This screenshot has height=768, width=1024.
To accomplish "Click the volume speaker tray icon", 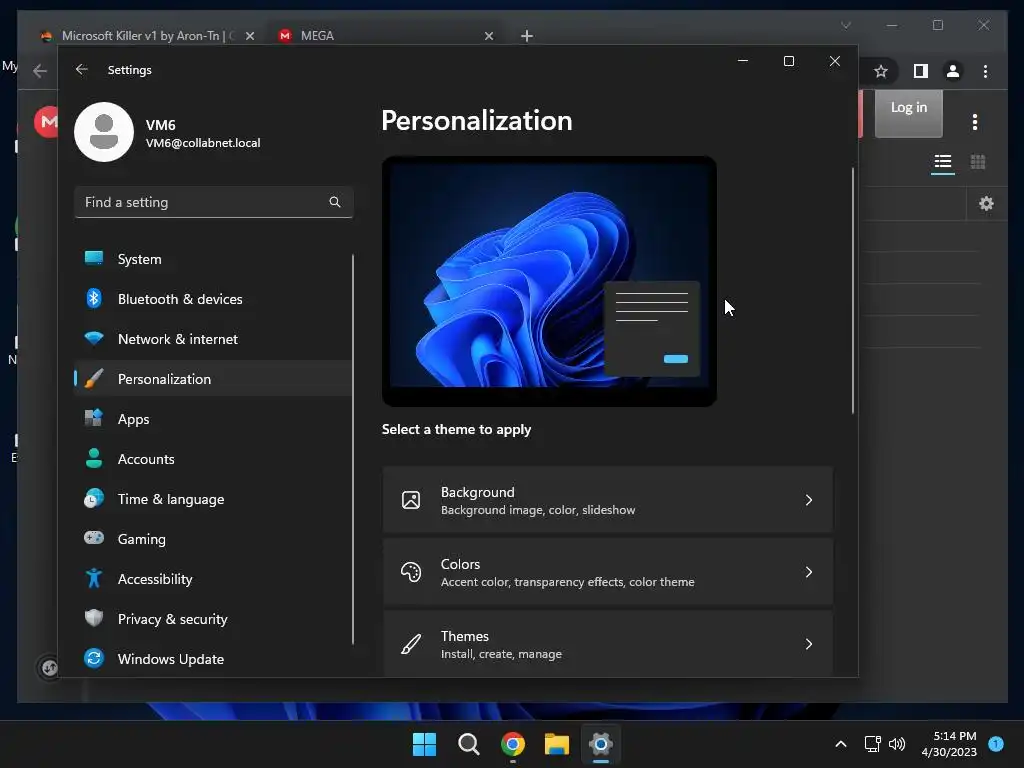I will pyautogui.click(x=897, y=744).
